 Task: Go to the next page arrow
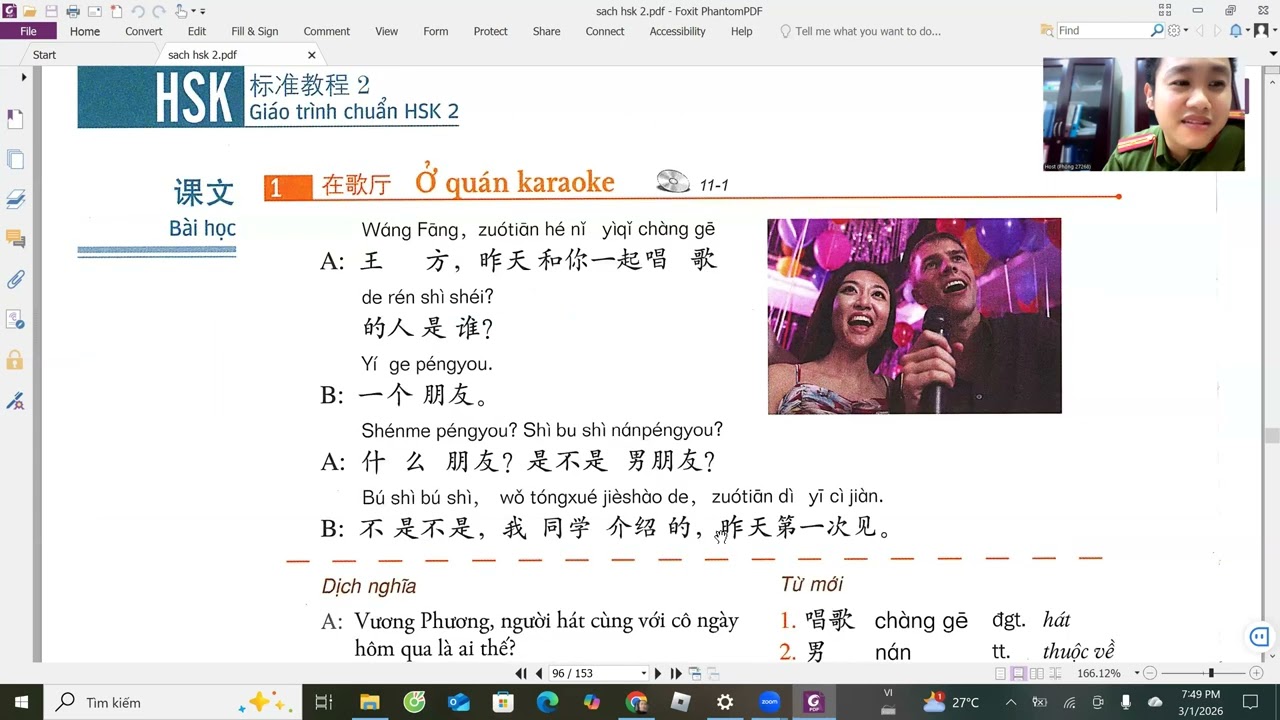point(657,674)
